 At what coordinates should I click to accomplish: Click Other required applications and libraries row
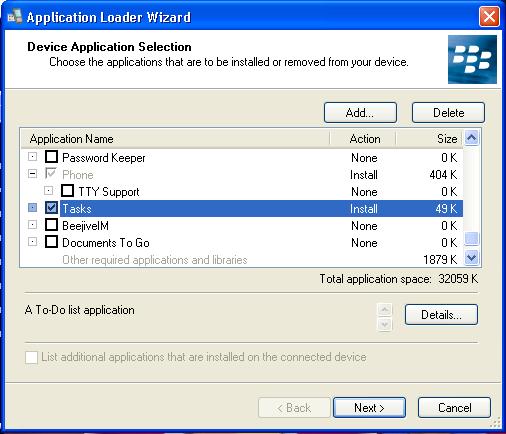(x=155, y=260)
